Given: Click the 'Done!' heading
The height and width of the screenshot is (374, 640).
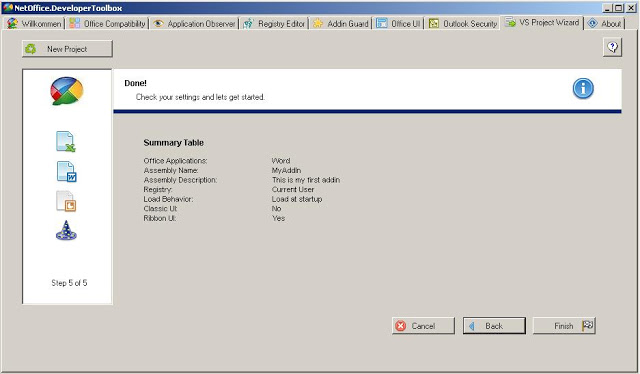Looking at the screenshot, I should 136,83.
